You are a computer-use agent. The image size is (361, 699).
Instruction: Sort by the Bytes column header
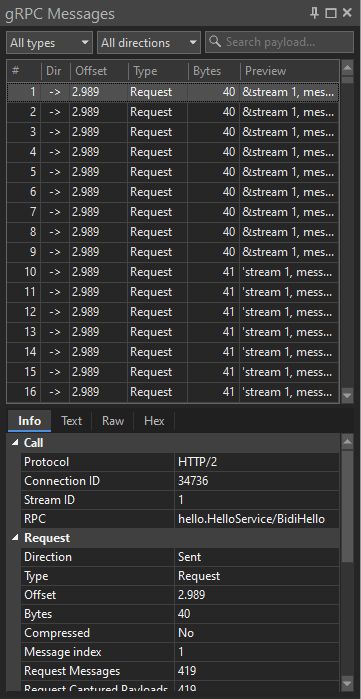pyautogui.click(x=213, y=71)
